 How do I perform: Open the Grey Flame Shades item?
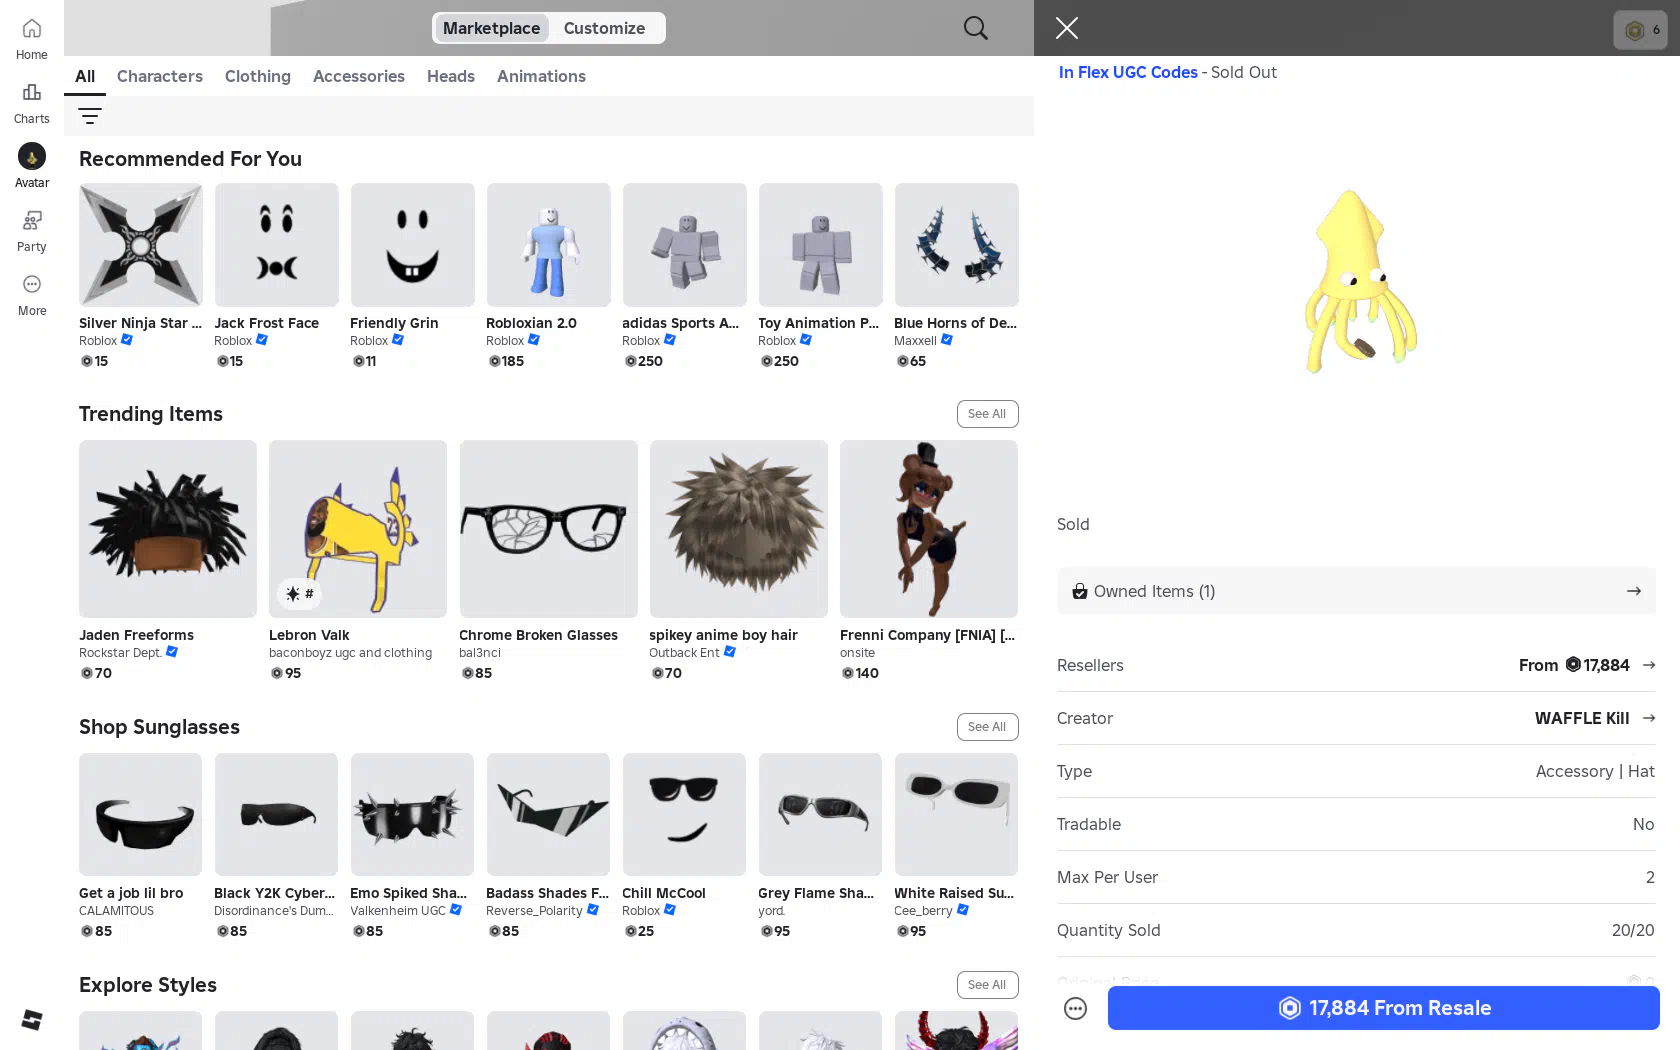[x=821, y=815]
